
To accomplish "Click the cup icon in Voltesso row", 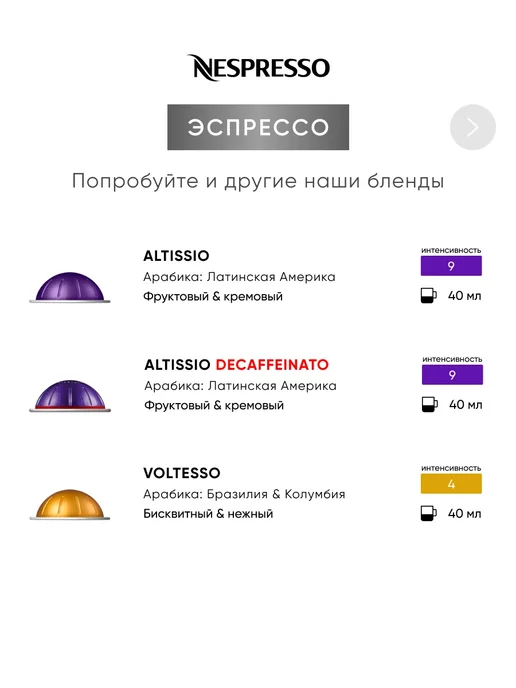I will click(x=428, y=513).
